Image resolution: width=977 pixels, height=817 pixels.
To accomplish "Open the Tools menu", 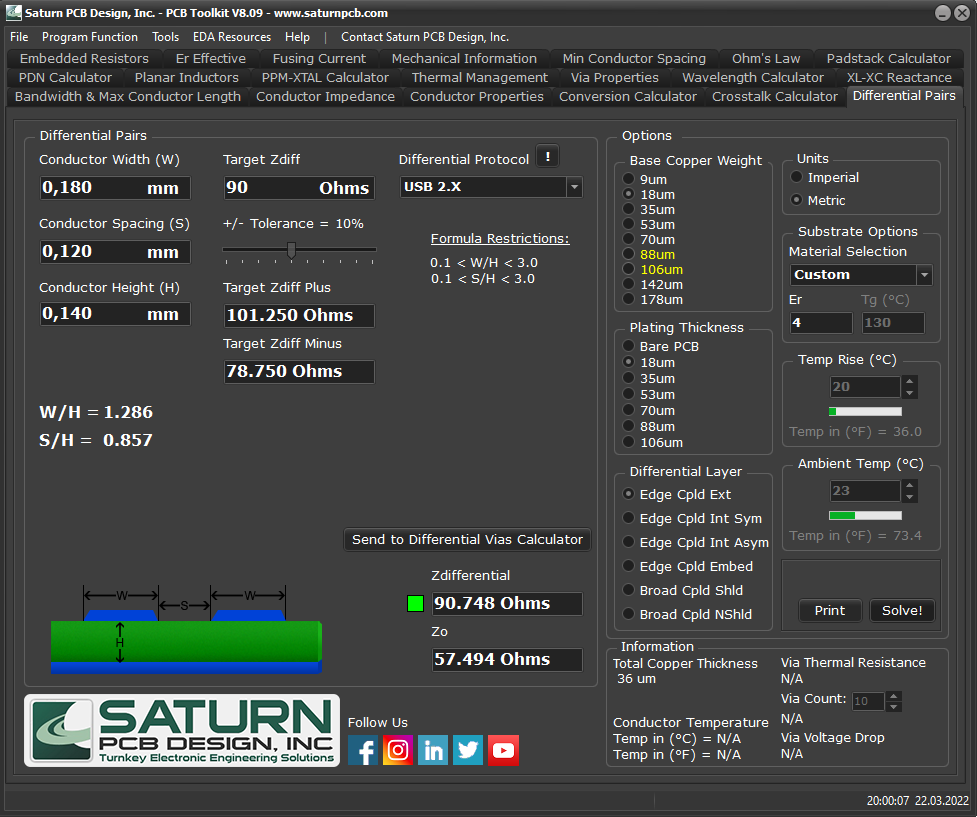I will (165, 37).
